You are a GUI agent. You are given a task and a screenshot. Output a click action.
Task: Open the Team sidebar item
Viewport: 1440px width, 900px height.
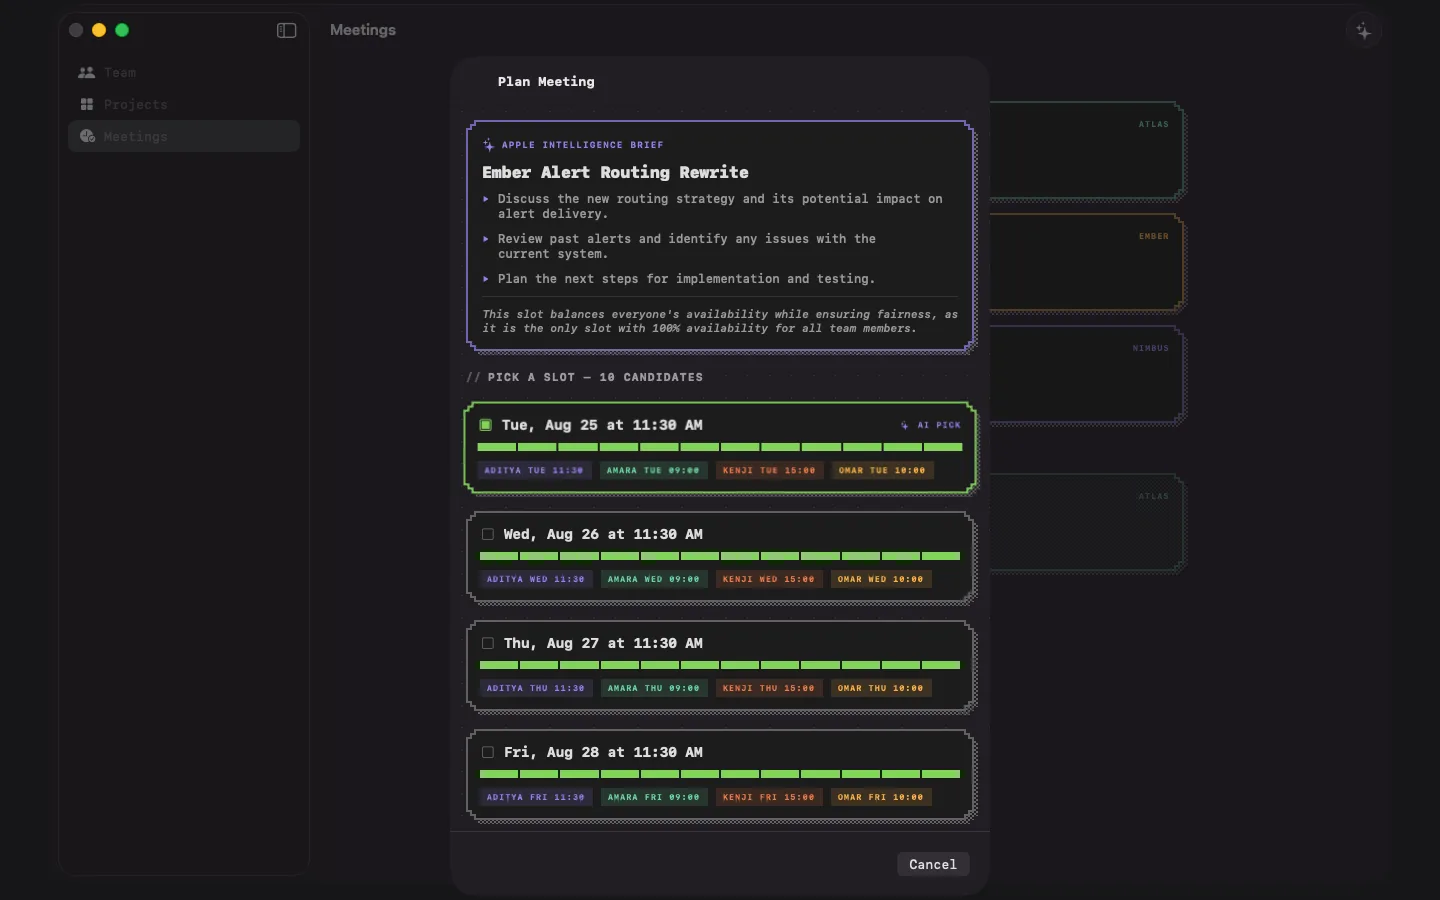pyautogui.click(x=184, y=73)
